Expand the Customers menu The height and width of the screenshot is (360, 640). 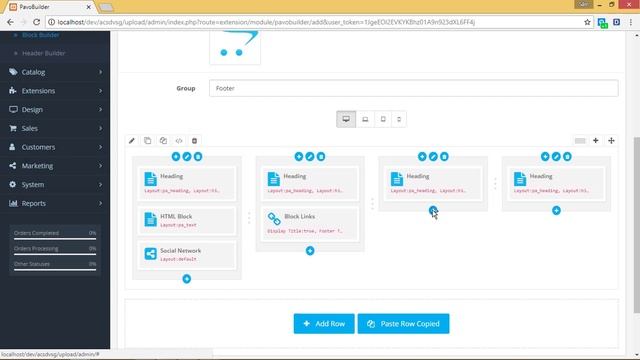coord(55,147)
